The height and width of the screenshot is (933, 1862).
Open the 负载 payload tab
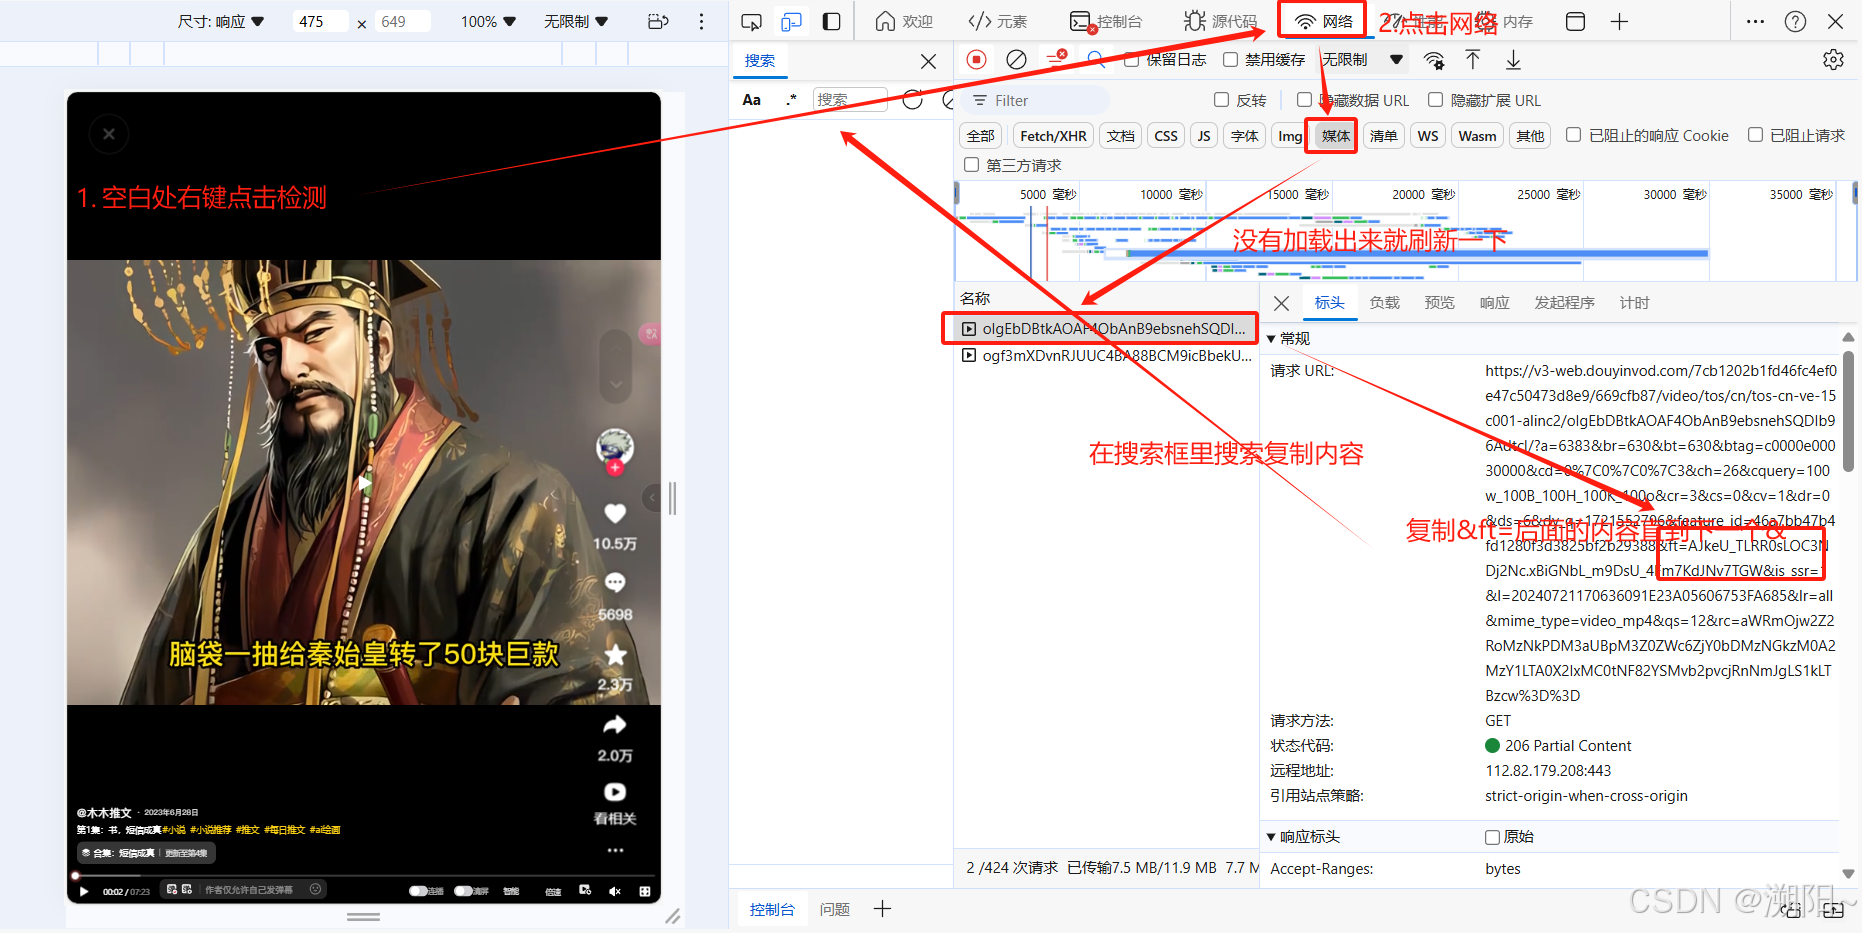tap(1384, 303)
